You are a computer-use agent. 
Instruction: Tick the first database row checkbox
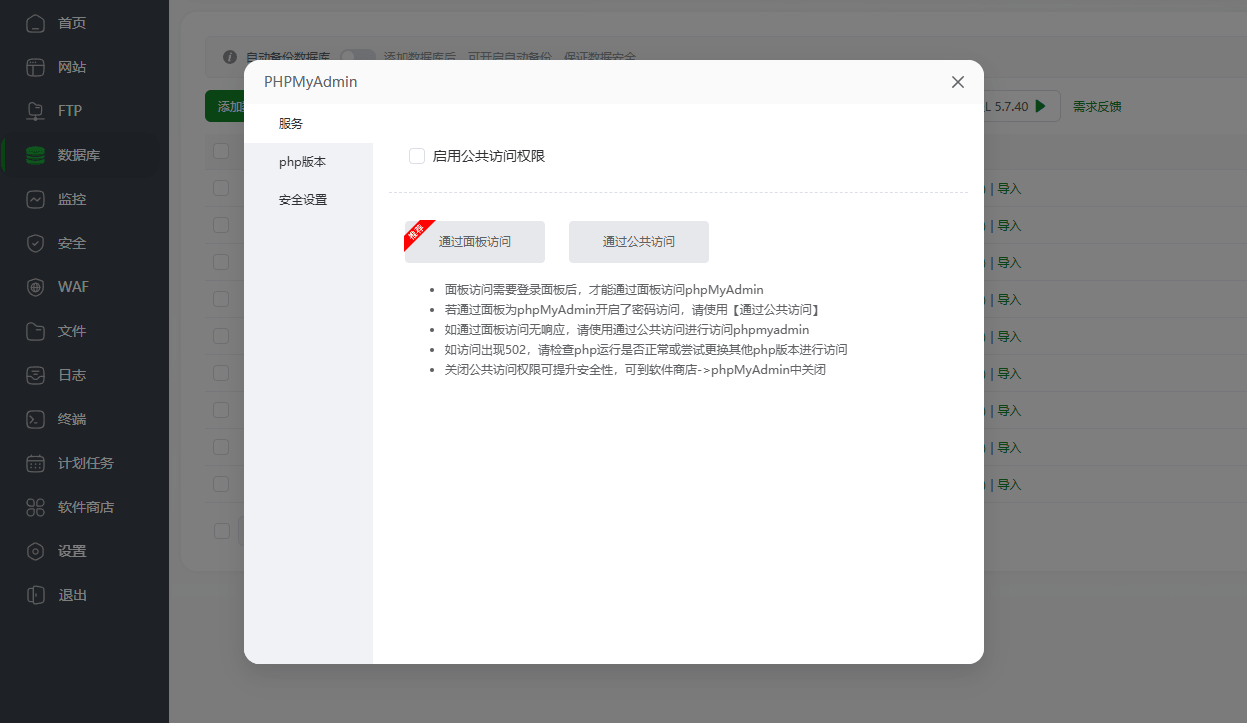[x=221, y=188]
